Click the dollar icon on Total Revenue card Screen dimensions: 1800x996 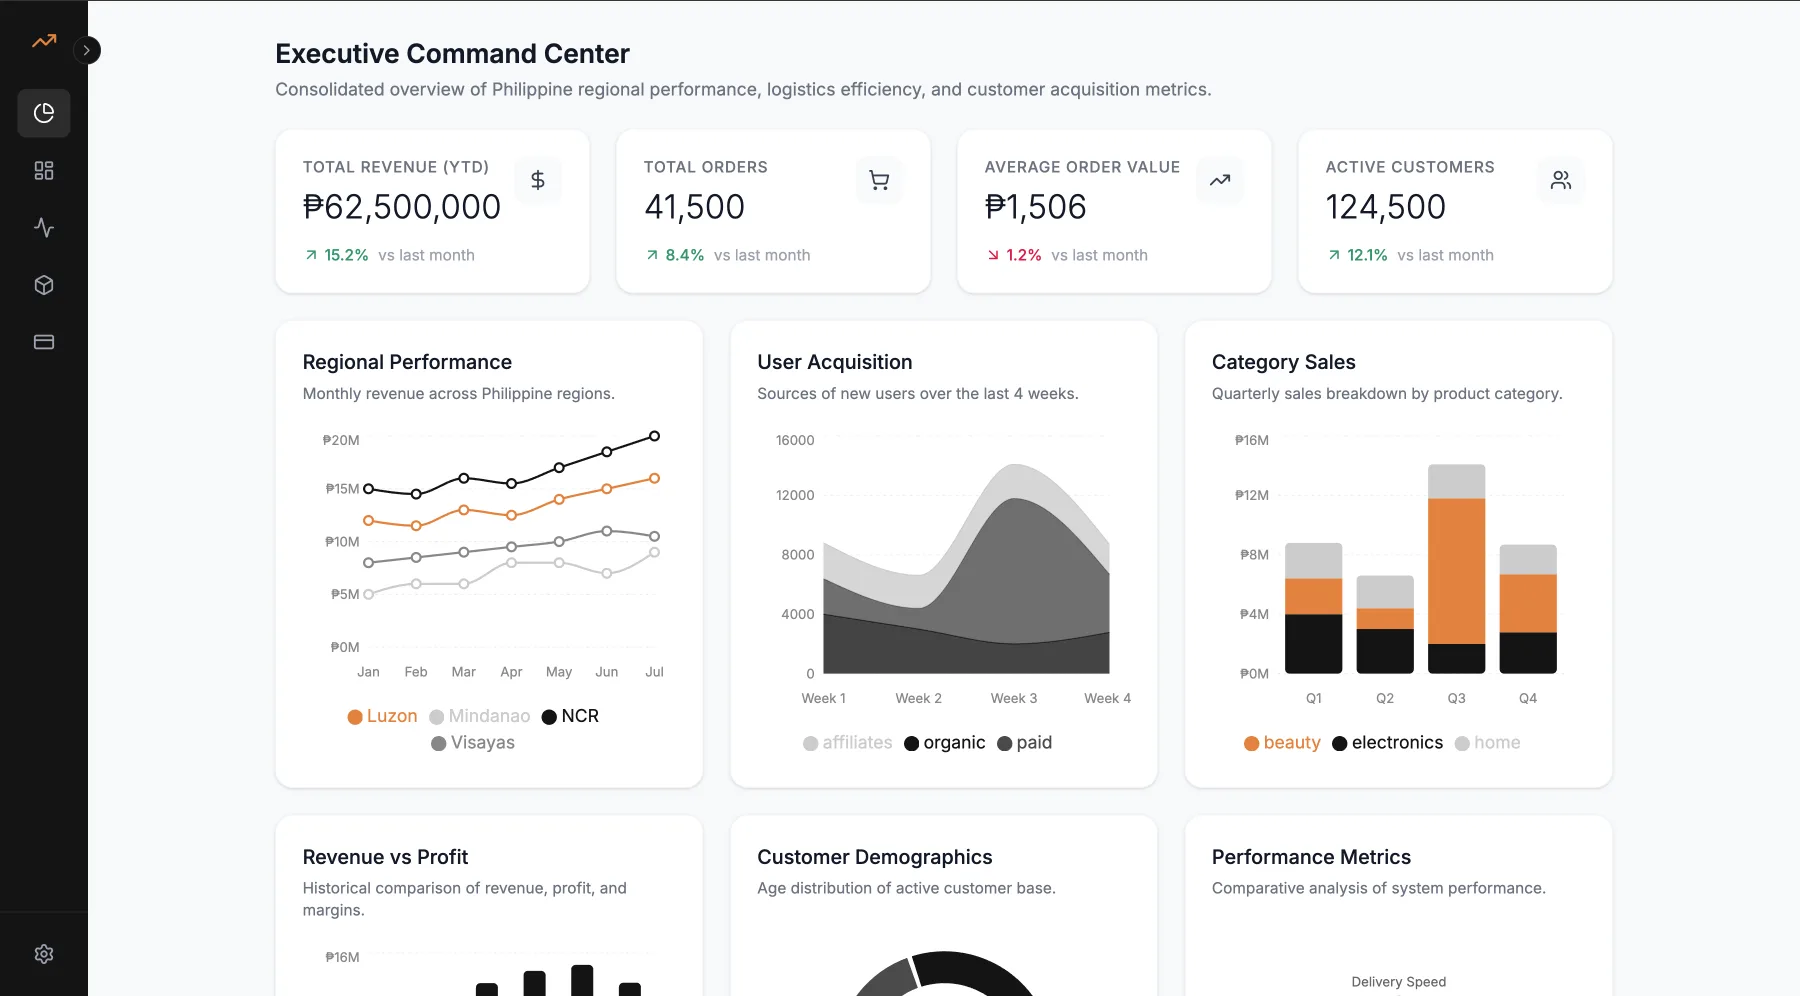tap(538, 180)
